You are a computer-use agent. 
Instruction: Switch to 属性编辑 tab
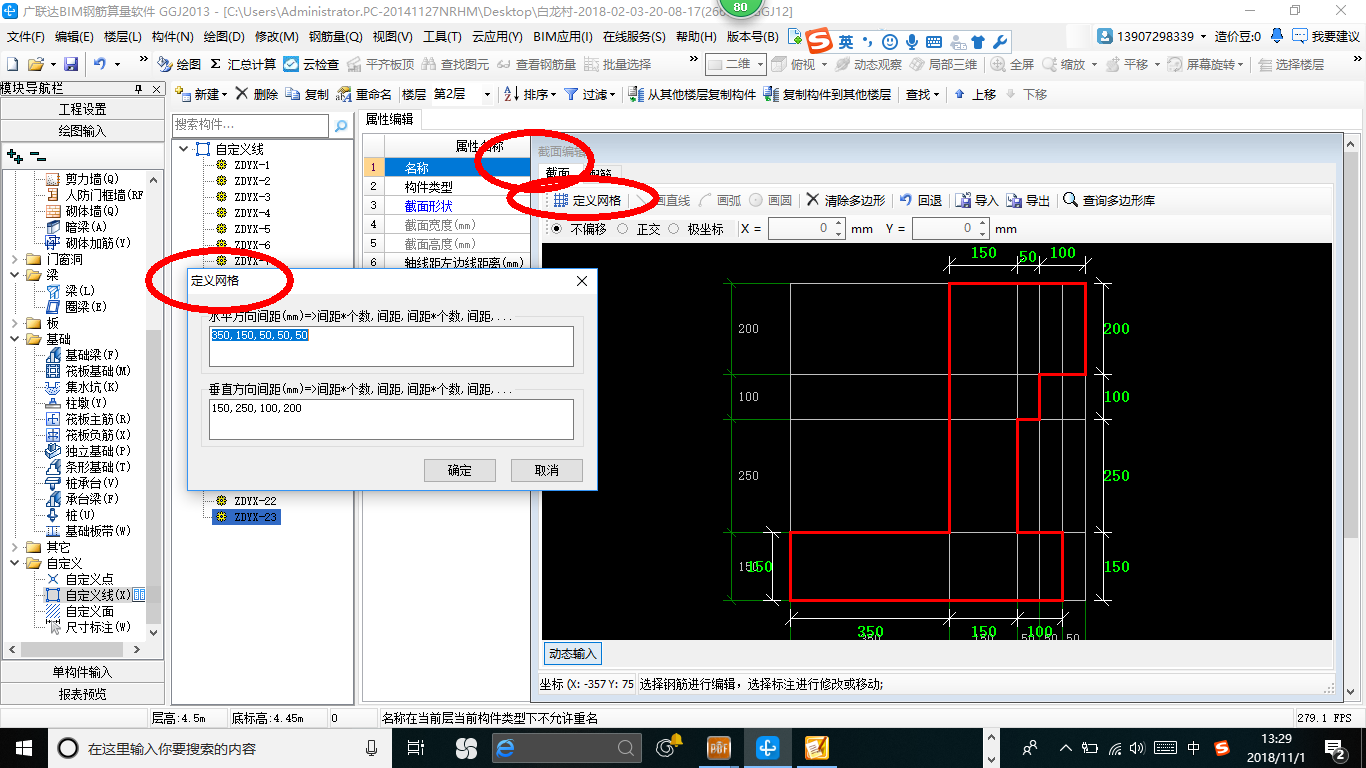(x=389, y=119)
